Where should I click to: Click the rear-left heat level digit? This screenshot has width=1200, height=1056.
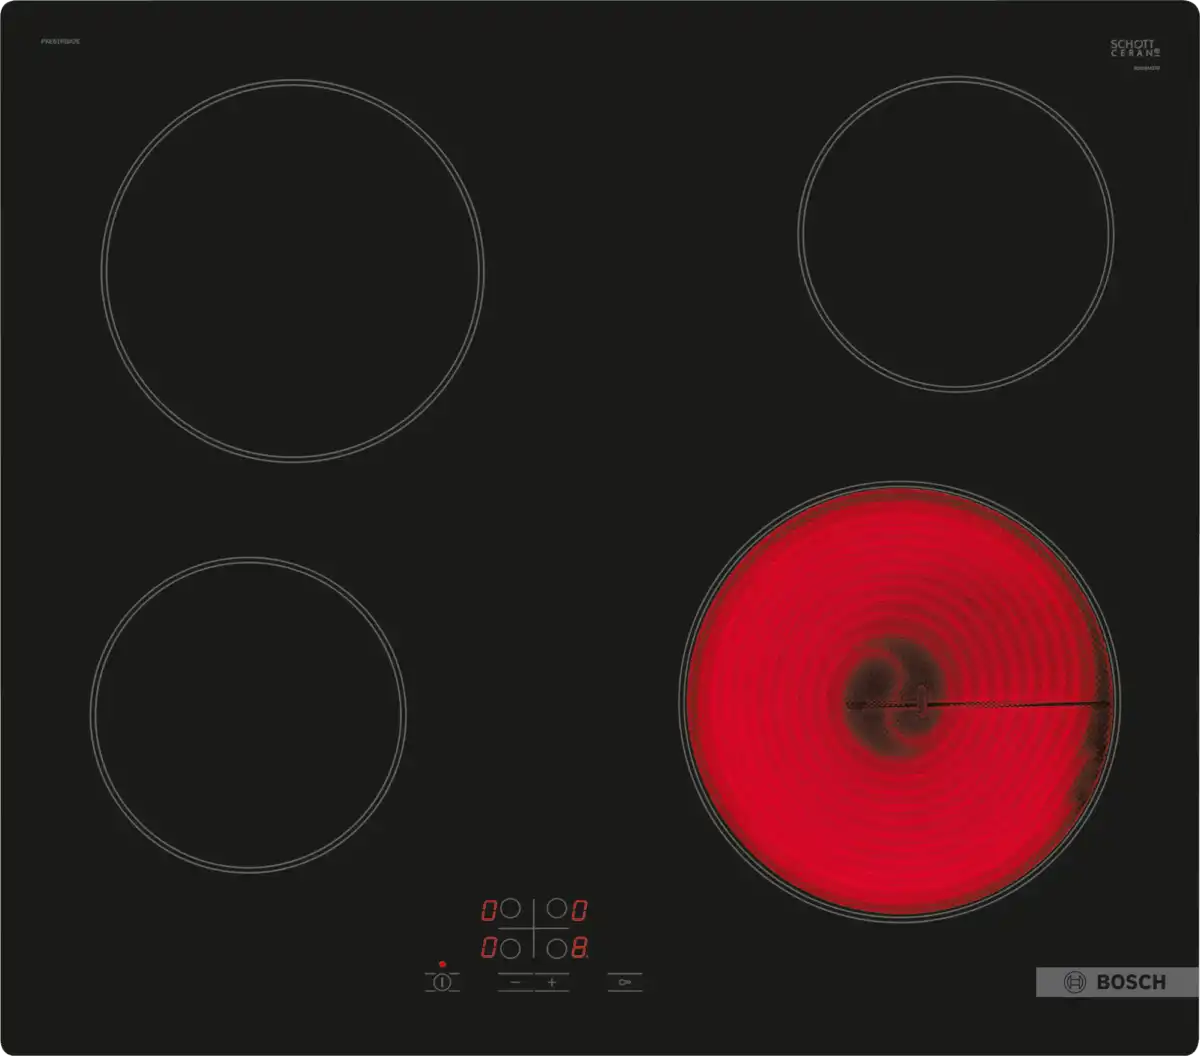coord(489,911)
